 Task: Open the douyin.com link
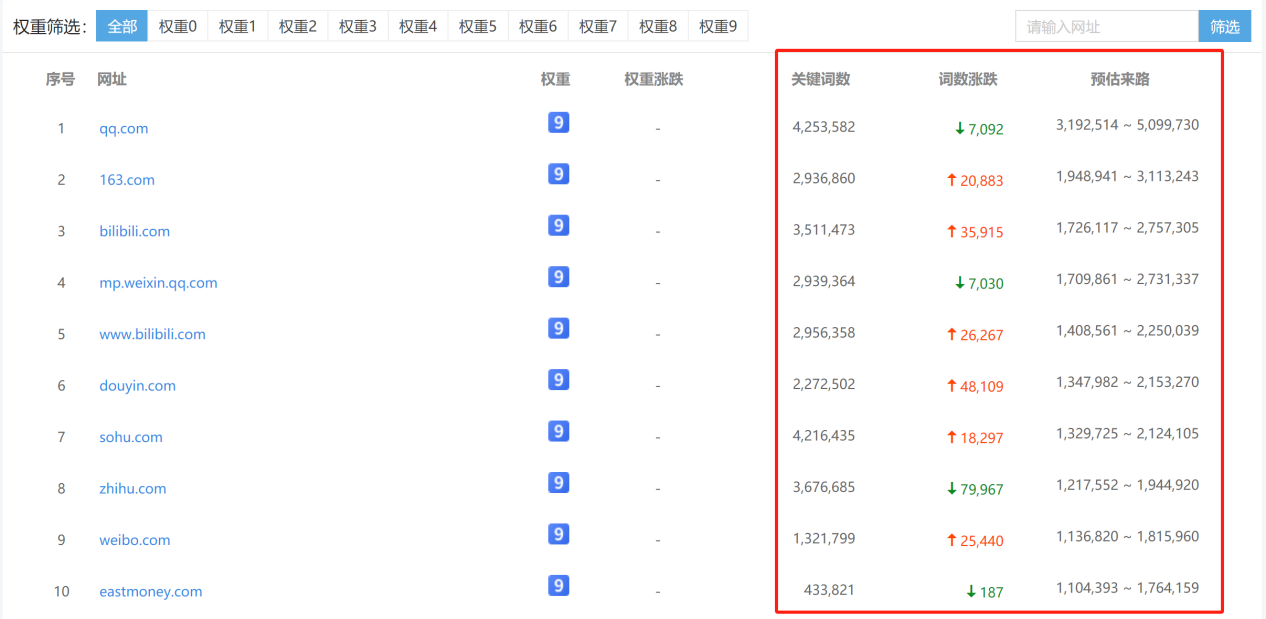[x=137, y=386]
